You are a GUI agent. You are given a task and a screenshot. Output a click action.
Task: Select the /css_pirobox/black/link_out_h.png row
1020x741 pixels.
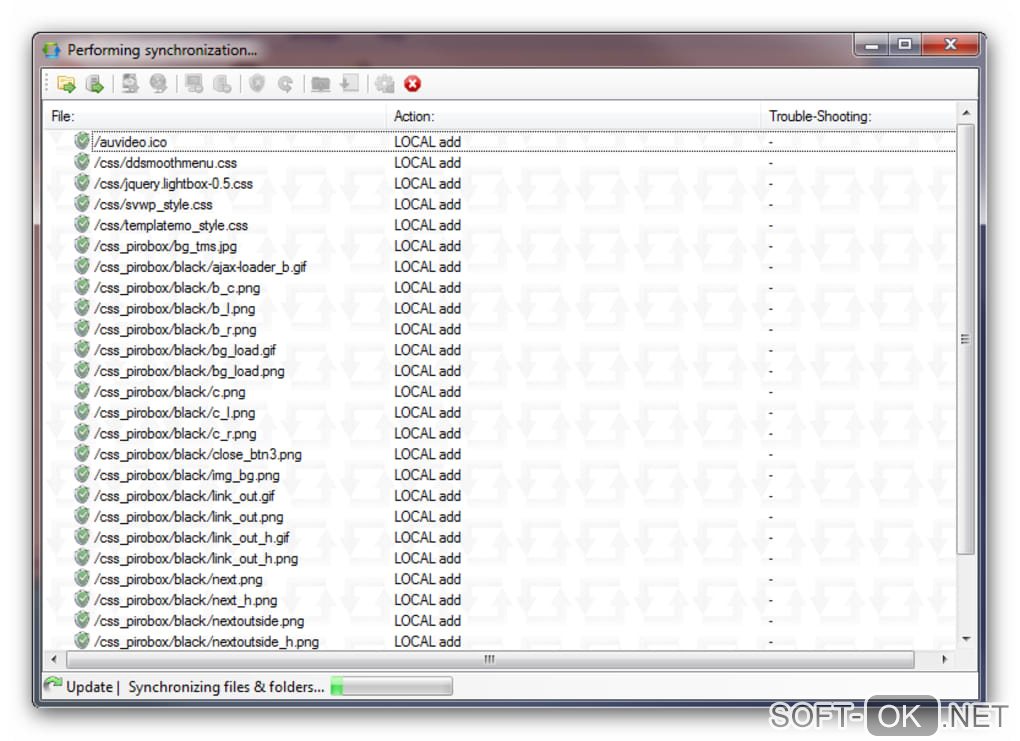[x=501, y=558]
